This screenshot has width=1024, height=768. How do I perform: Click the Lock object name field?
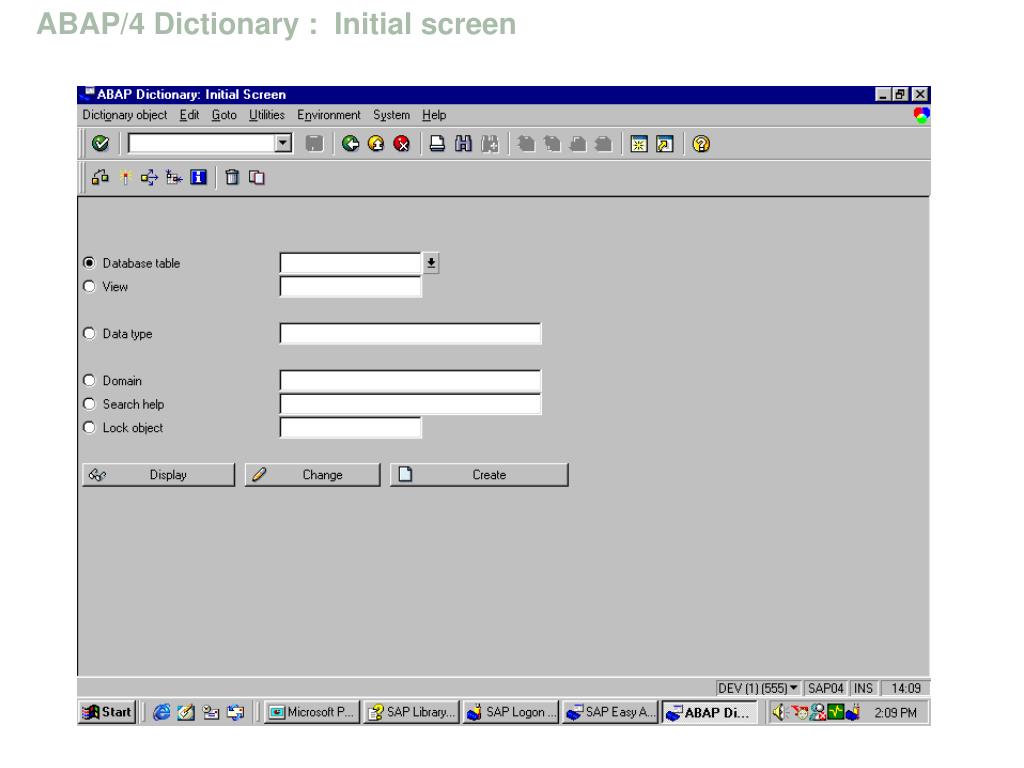tap(351, 428)
